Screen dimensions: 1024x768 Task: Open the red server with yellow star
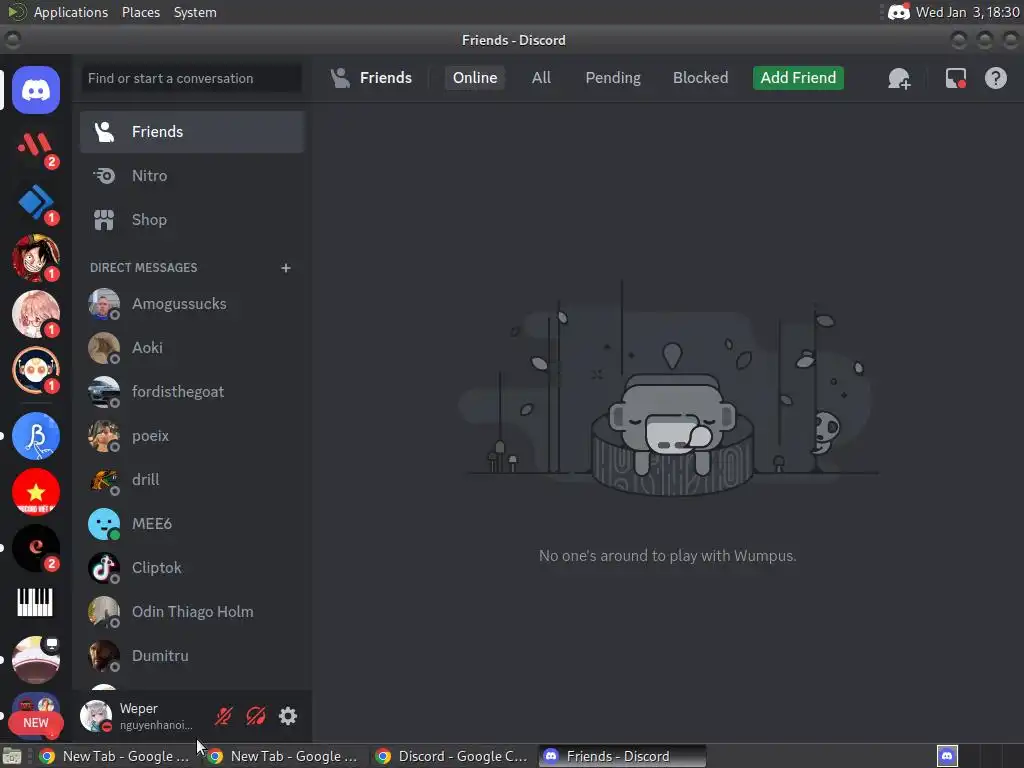tap(36, 492)
